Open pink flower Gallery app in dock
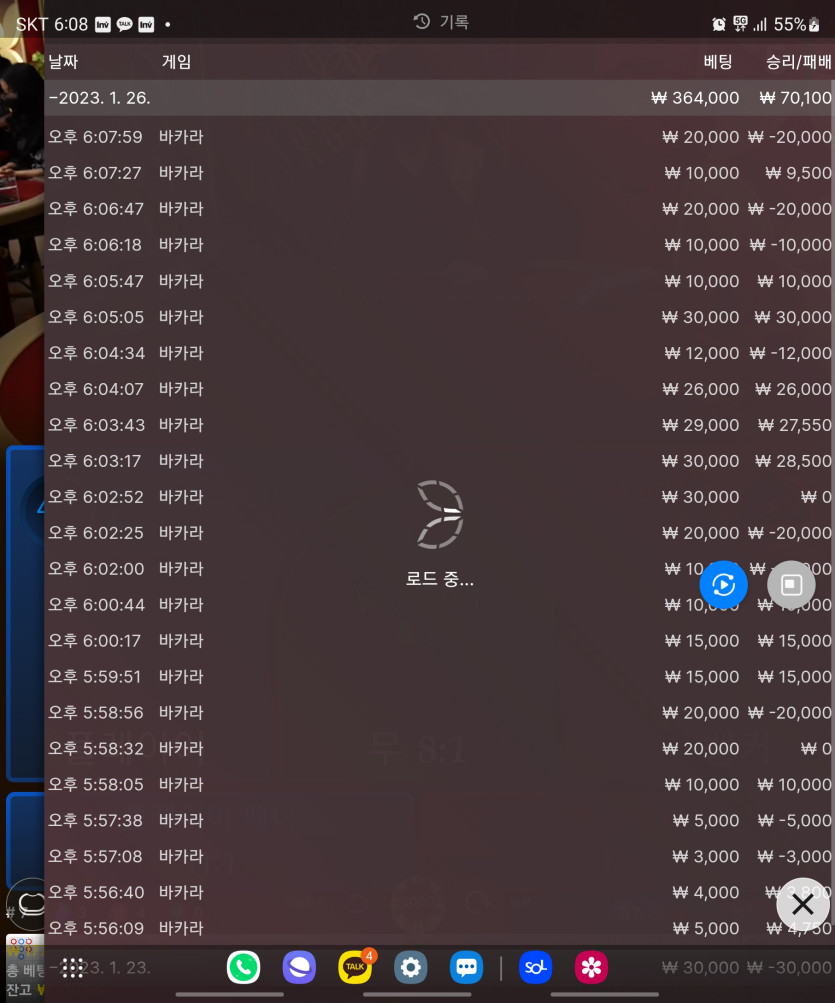The image size is (835, 1003). pos(591,967)
